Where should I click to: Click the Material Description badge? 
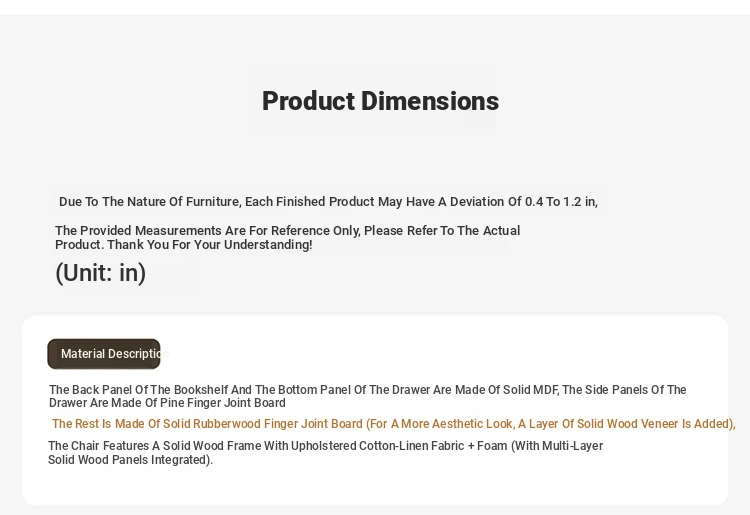pos(104,354)
